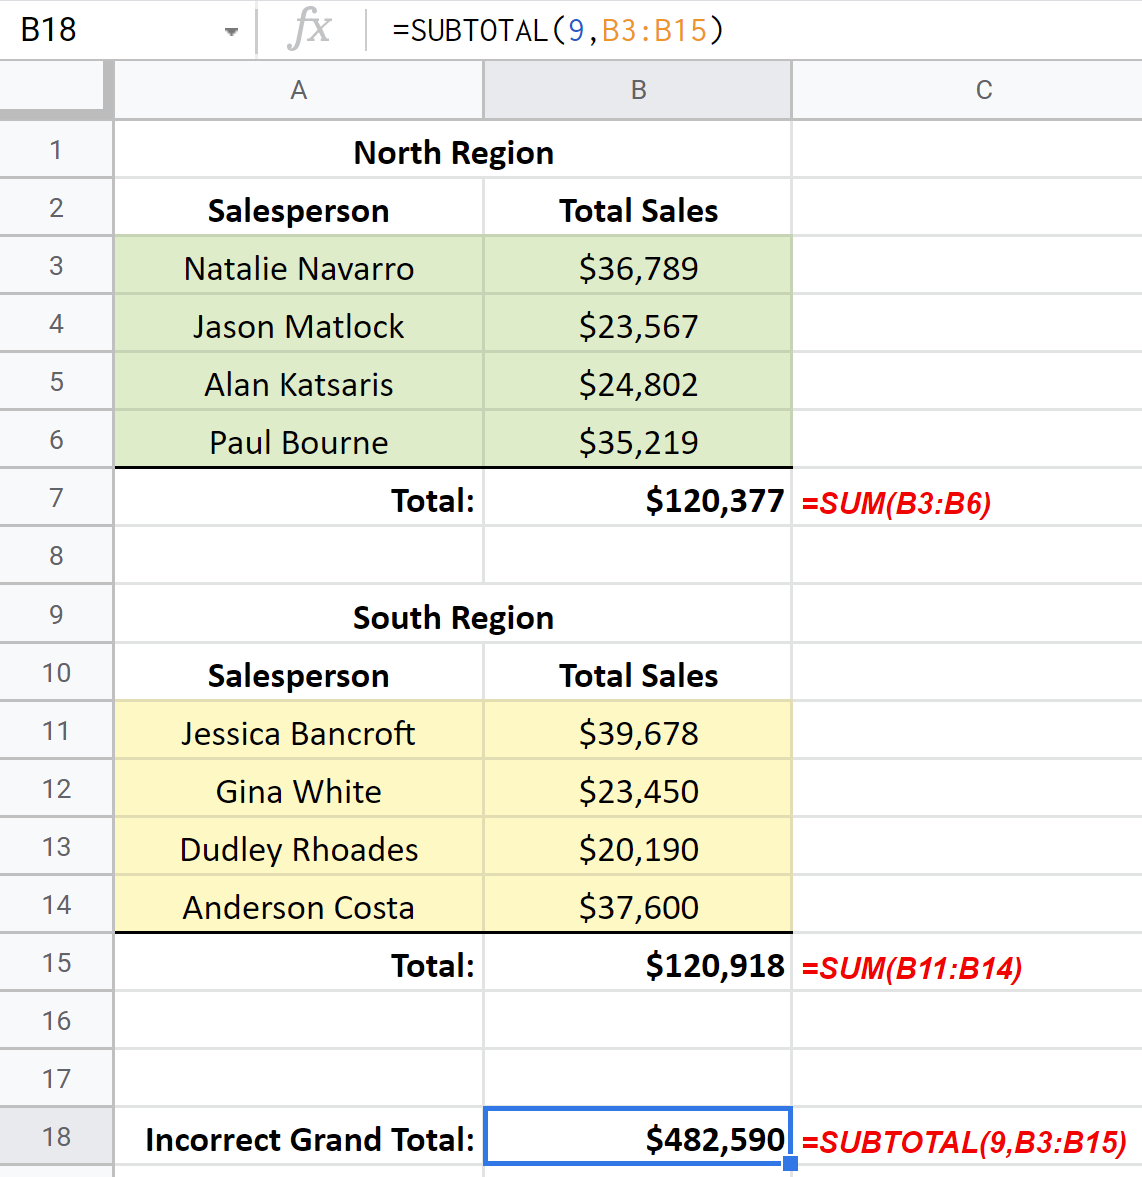The width and height of the screenshot is (1142, 1177).
Task: Select row 7 header
Action: coord(56,498)
